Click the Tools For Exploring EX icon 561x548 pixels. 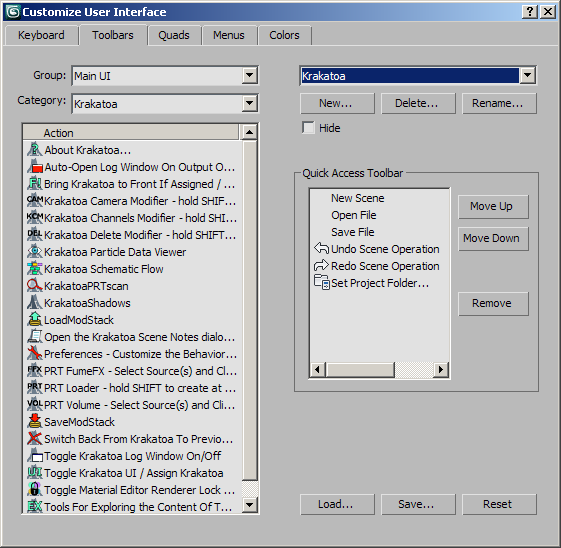[35, 507]
